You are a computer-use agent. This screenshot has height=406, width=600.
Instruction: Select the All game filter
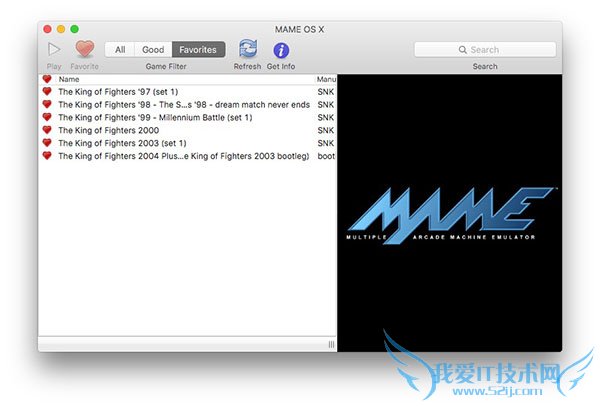[120, 49]
